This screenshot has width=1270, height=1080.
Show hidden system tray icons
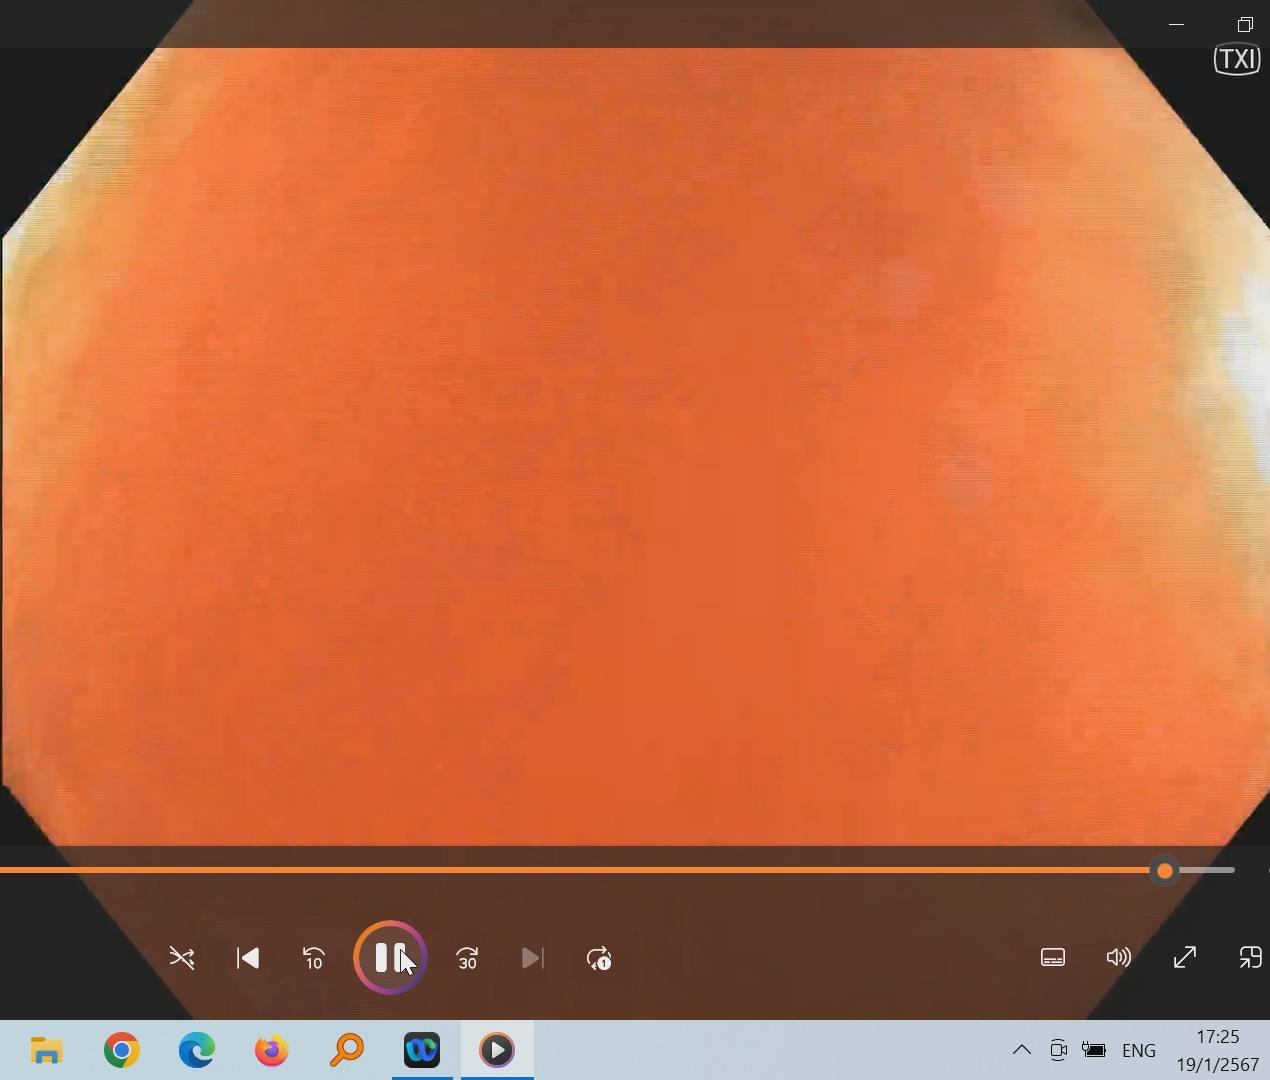pos(1021,1050)
